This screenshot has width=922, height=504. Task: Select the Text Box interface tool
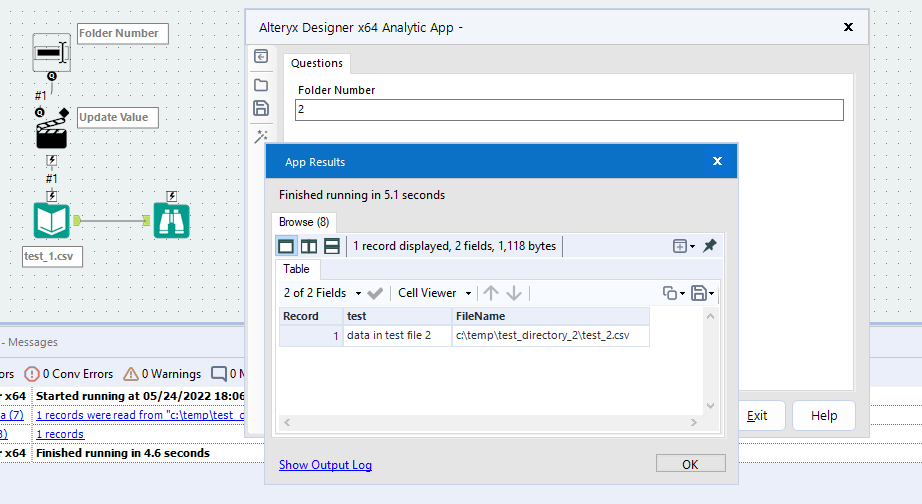(51, 51)
